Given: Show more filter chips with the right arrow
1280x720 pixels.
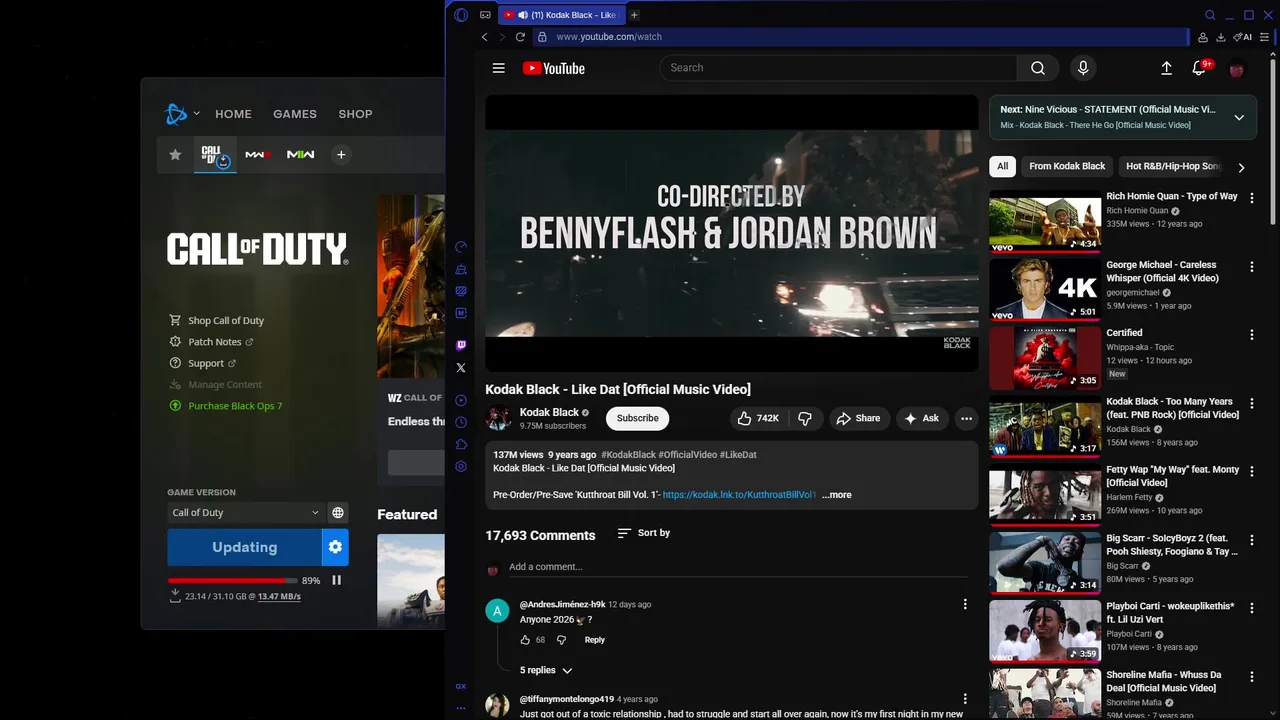Looking at the screenshot, I should (x=1241, y=168).
